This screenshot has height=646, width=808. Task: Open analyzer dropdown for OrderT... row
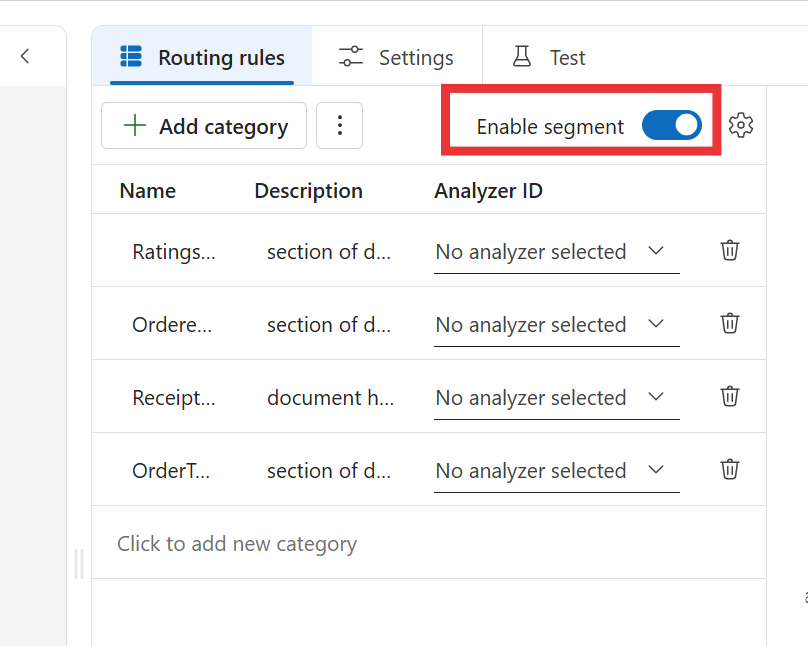[x=557, y=471]
